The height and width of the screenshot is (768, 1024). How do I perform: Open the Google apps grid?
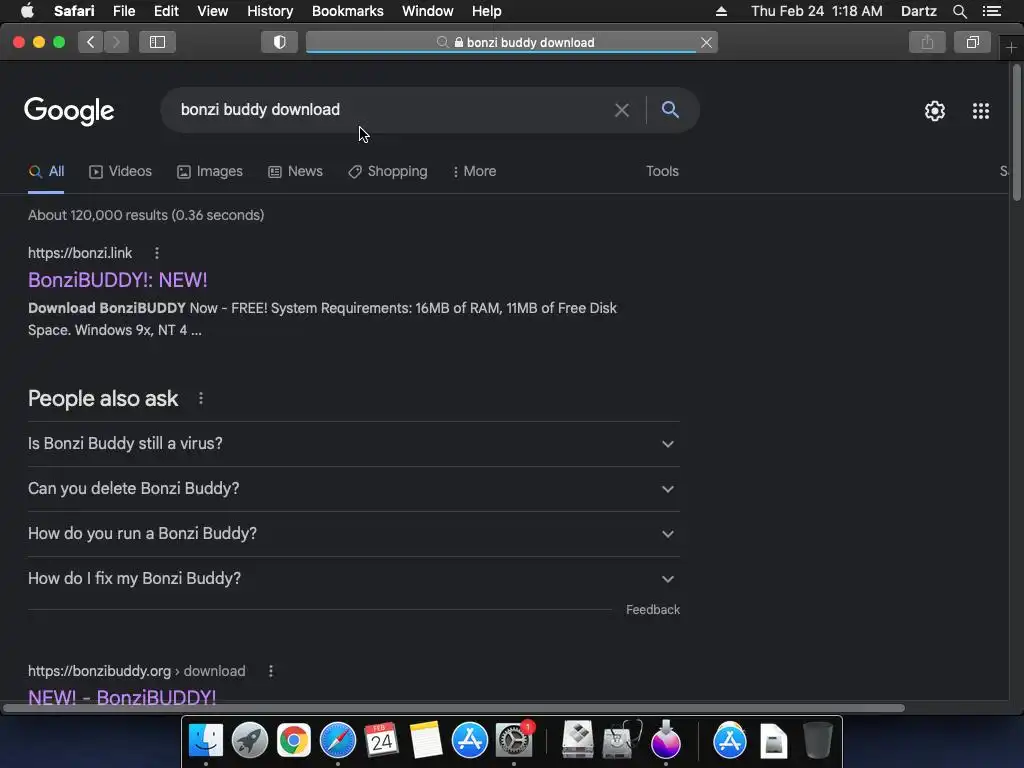pos(981,111)
